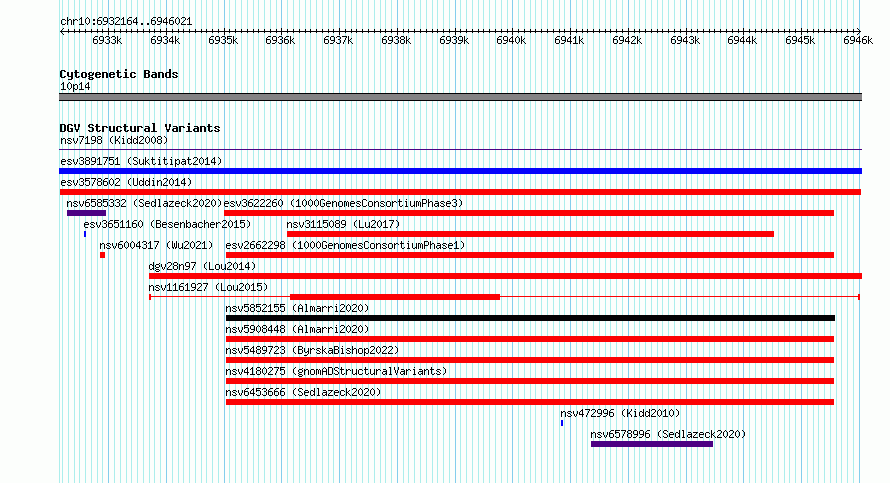890x483 pixels.
Task: Select the red nsv5489723 variant bar
Action: point(530,360)
